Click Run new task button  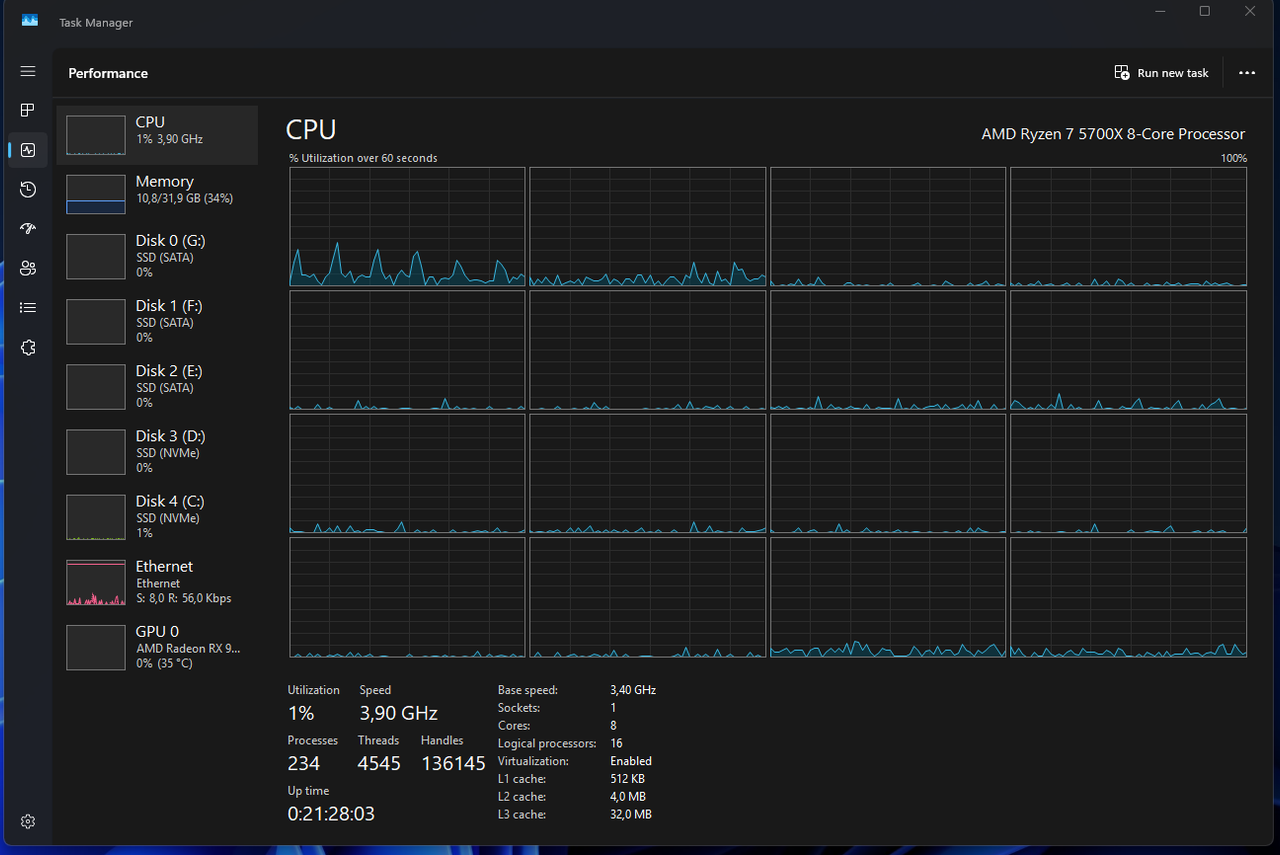(1161, 73)
